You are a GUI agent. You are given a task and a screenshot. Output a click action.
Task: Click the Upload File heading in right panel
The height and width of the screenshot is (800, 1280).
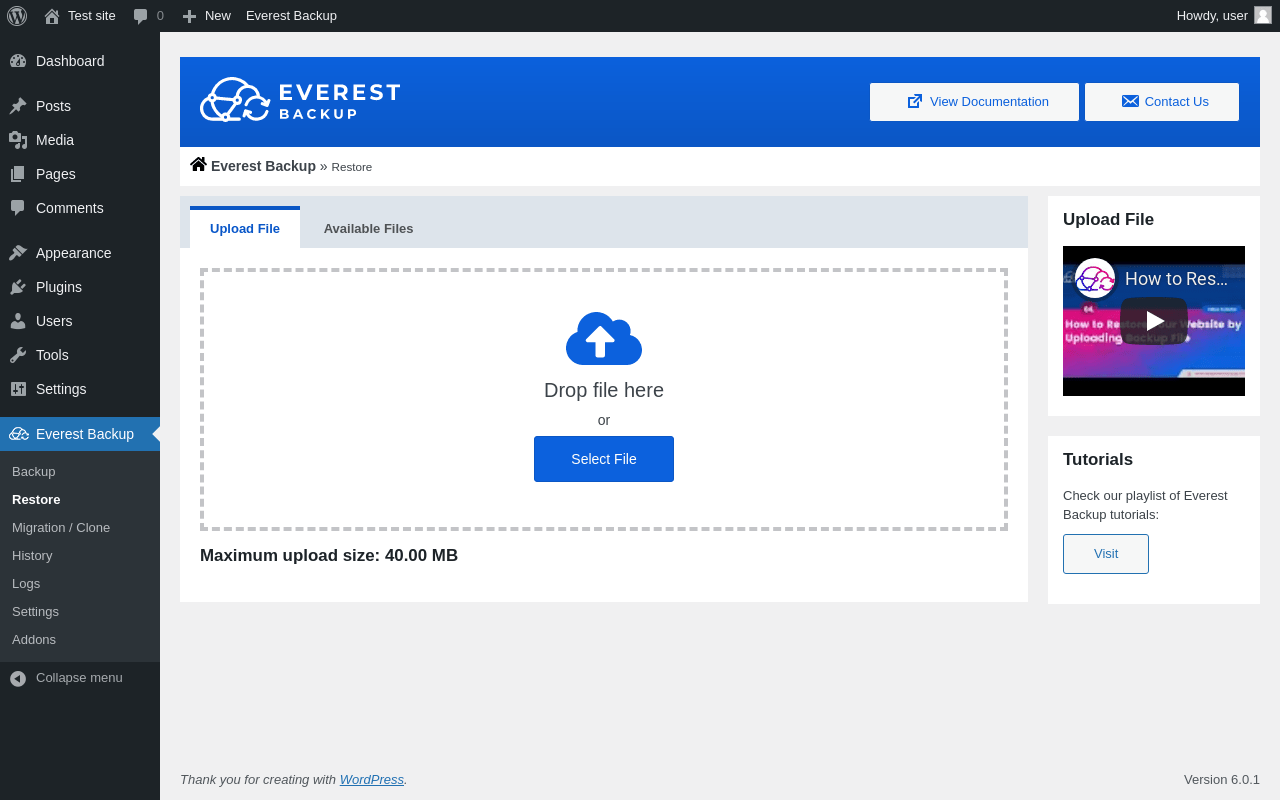[1108, 220]
